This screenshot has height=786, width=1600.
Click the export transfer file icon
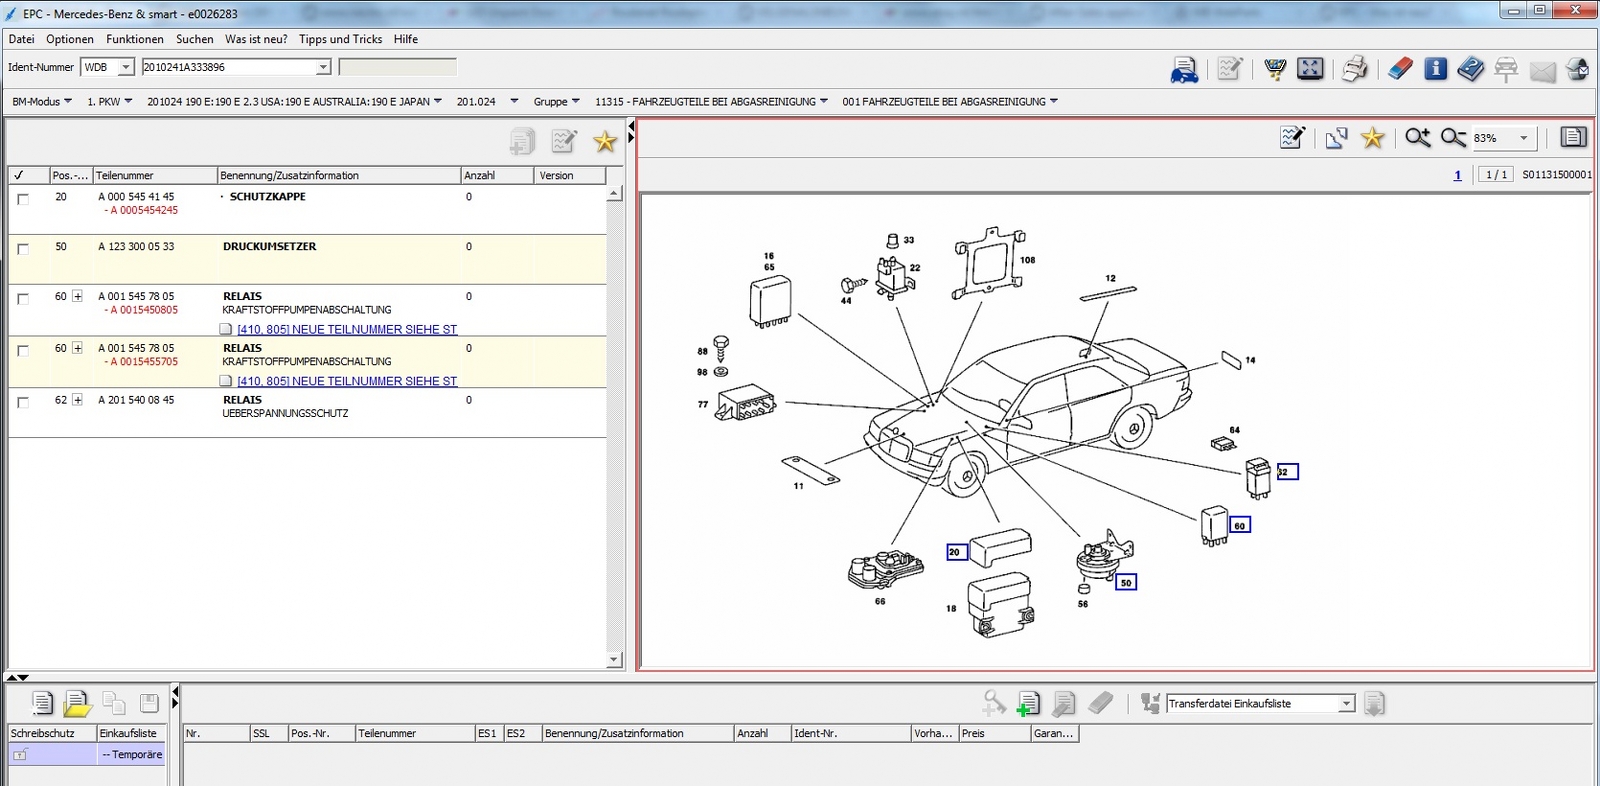pos(1375,704)
